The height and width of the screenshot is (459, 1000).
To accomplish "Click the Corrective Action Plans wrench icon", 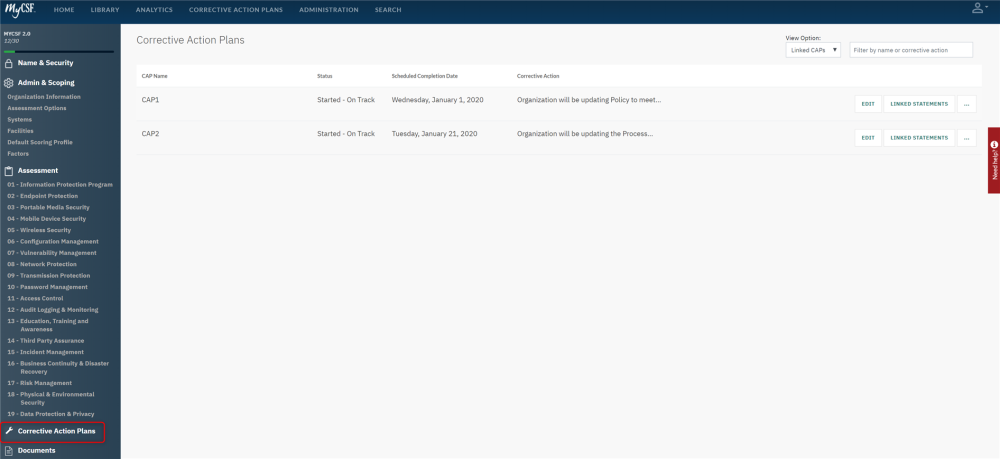I will [x=9, y=432].
